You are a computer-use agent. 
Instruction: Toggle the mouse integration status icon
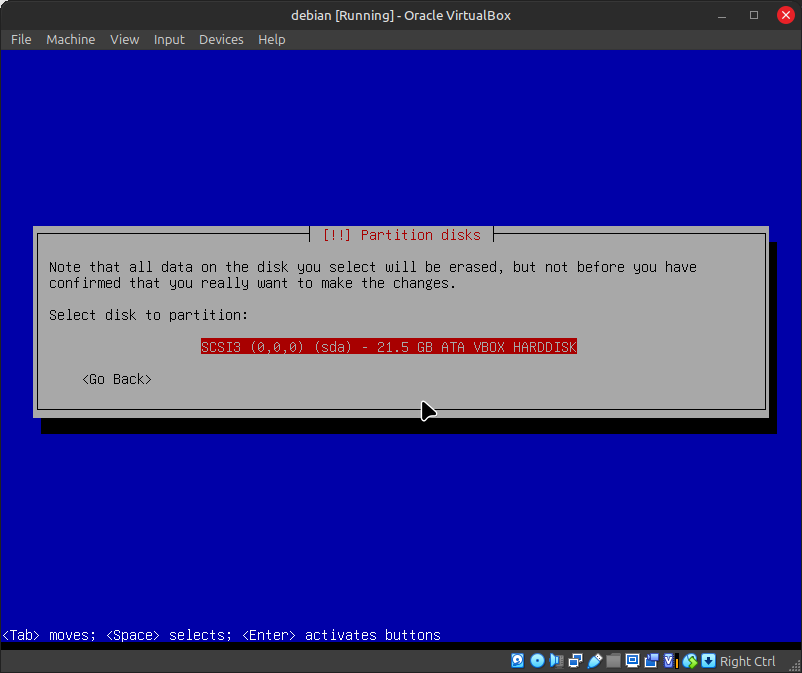pos(689,661)
